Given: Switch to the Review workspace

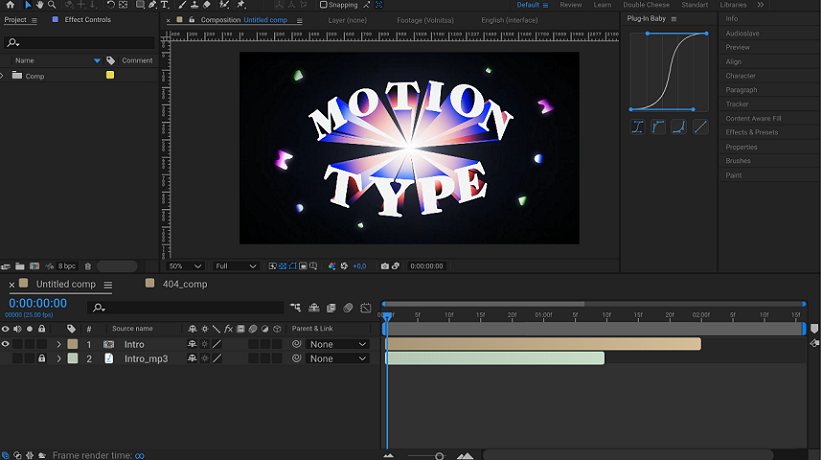Looking at the screenshot, I should (571, 5).
